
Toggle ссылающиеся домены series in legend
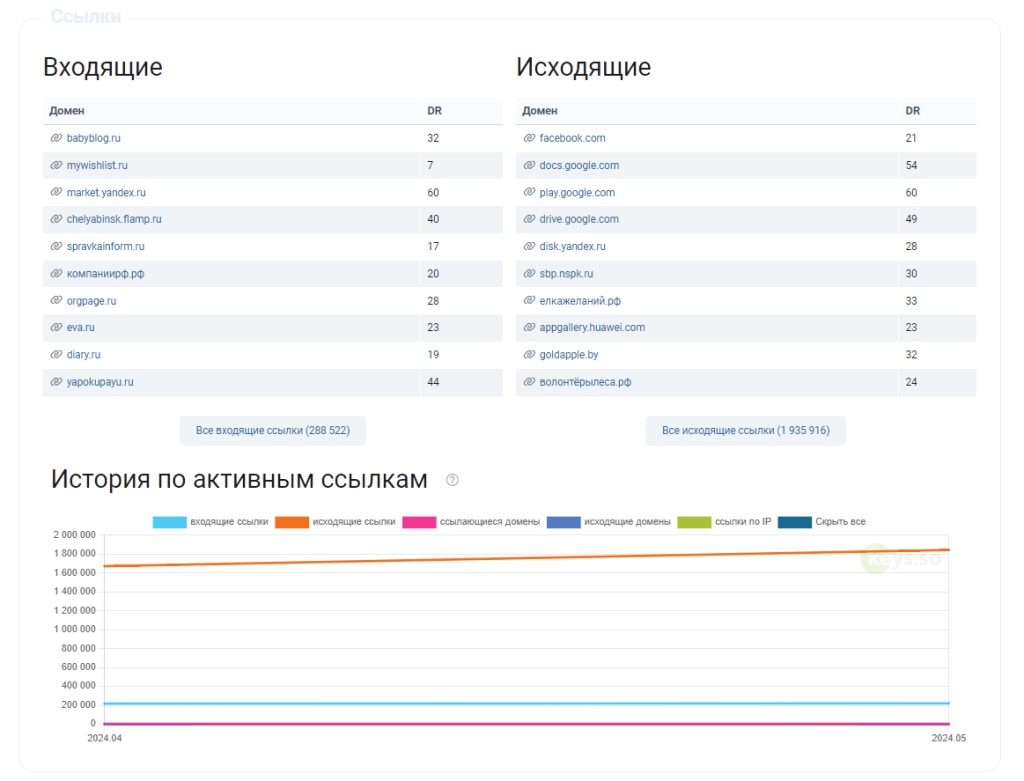point(472,522)
